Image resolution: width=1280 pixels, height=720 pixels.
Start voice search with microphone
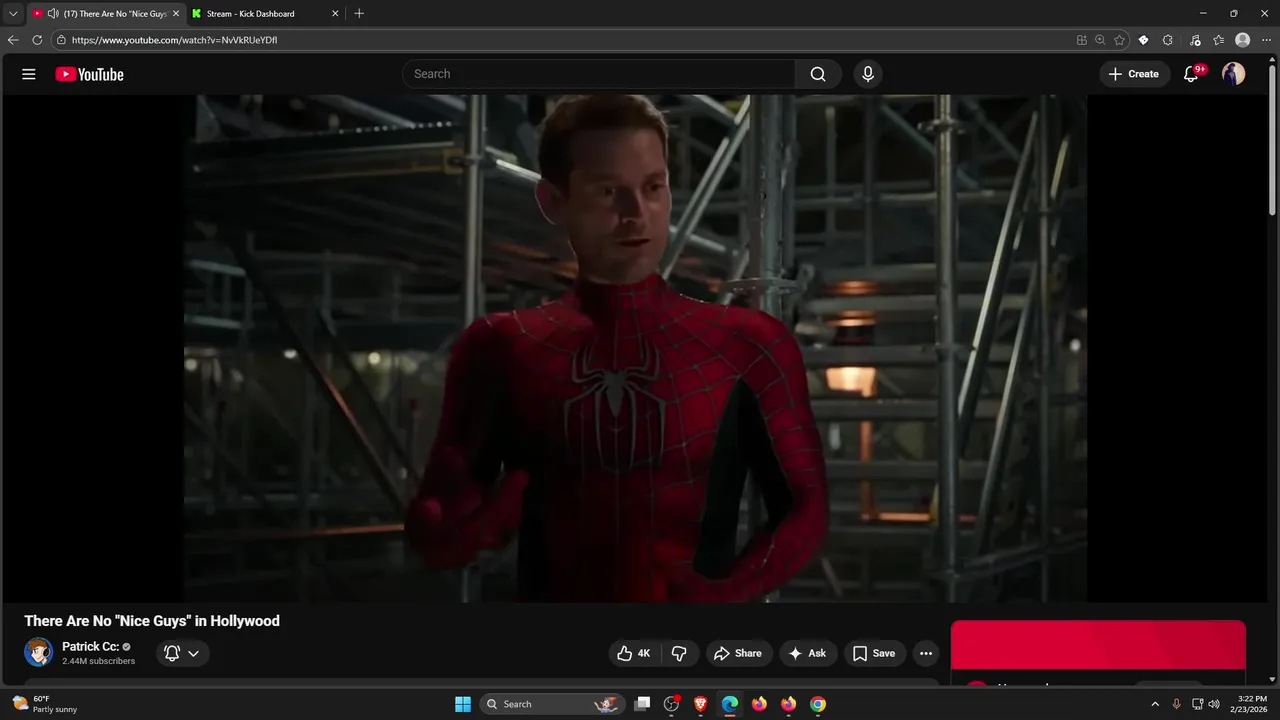coord(868,74)
